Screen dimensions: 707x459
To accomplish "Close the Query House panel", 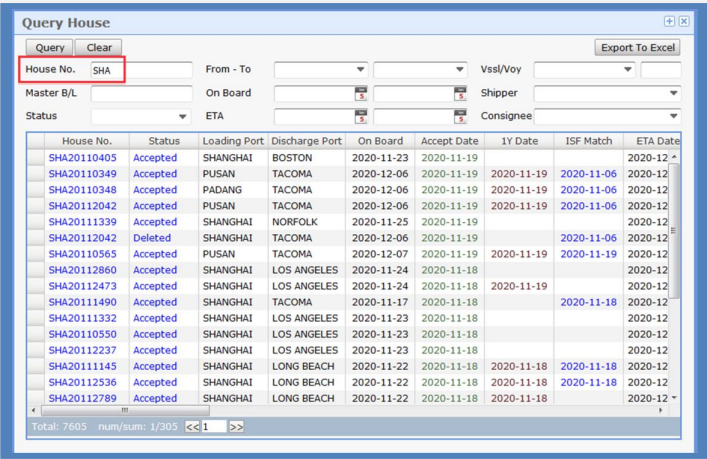I will (684, 21).
